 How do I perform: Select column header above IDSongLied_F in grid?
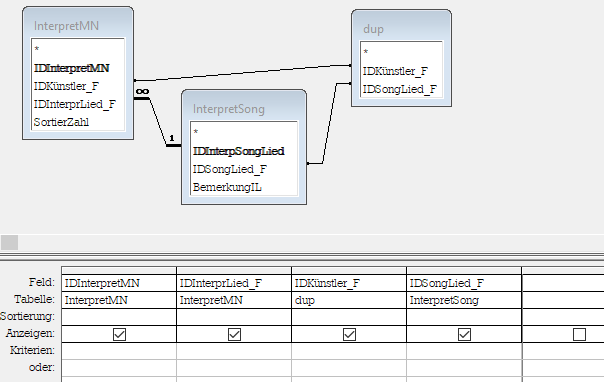(464, 270)
